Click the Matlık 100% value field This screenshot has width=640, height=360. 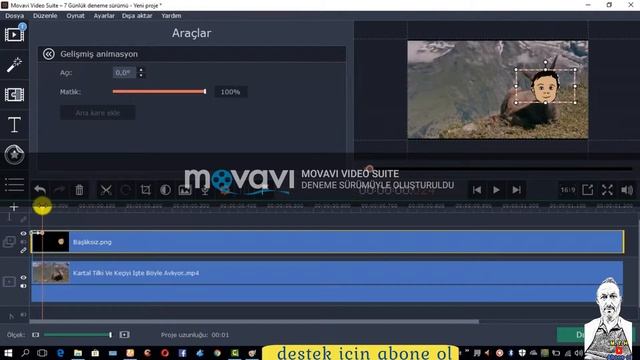pos(230,92)
